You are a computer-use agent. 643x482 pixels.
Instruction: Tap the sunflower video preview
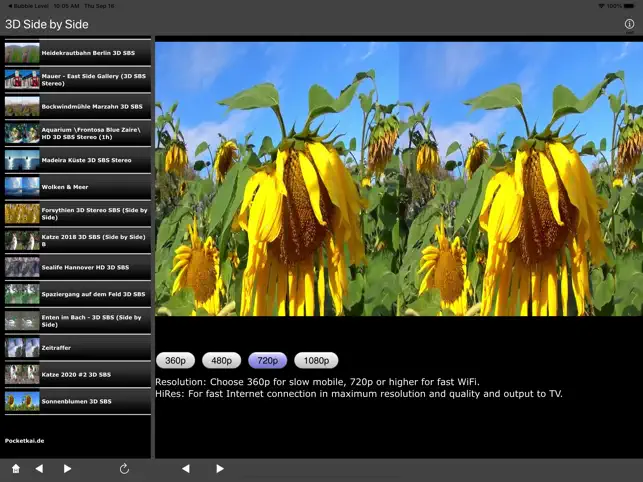click(399, 179)
